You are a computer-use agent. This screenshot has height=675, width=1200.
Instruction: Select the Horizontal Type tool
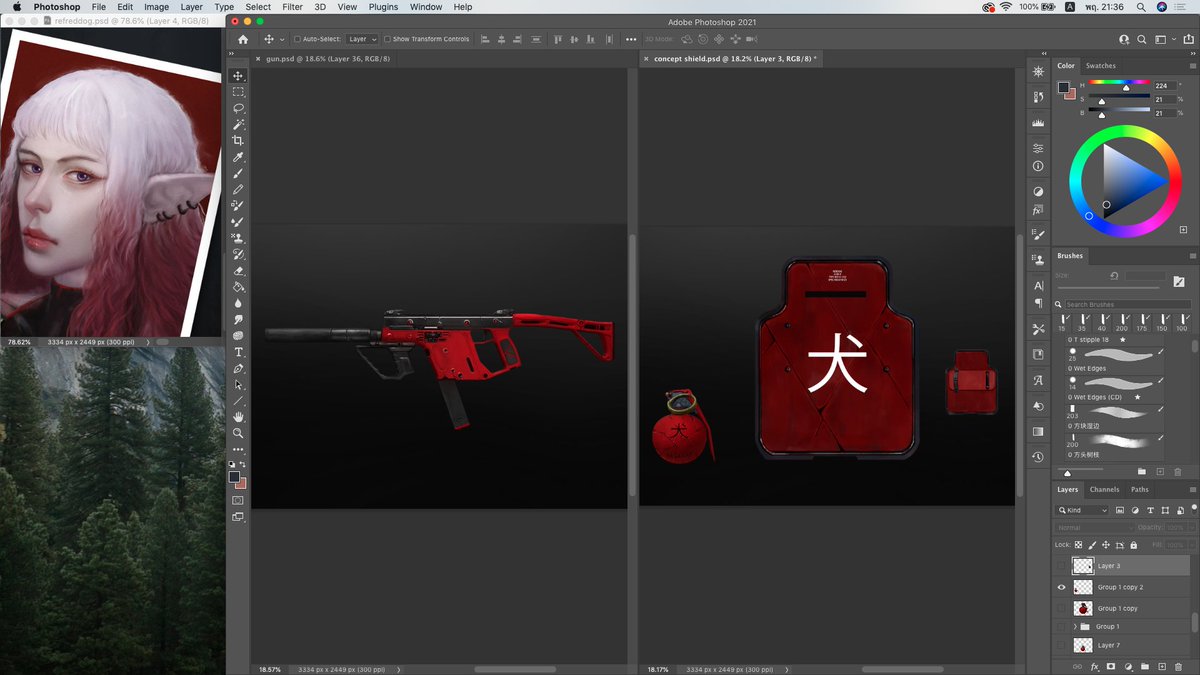click(x=238, y=352)
